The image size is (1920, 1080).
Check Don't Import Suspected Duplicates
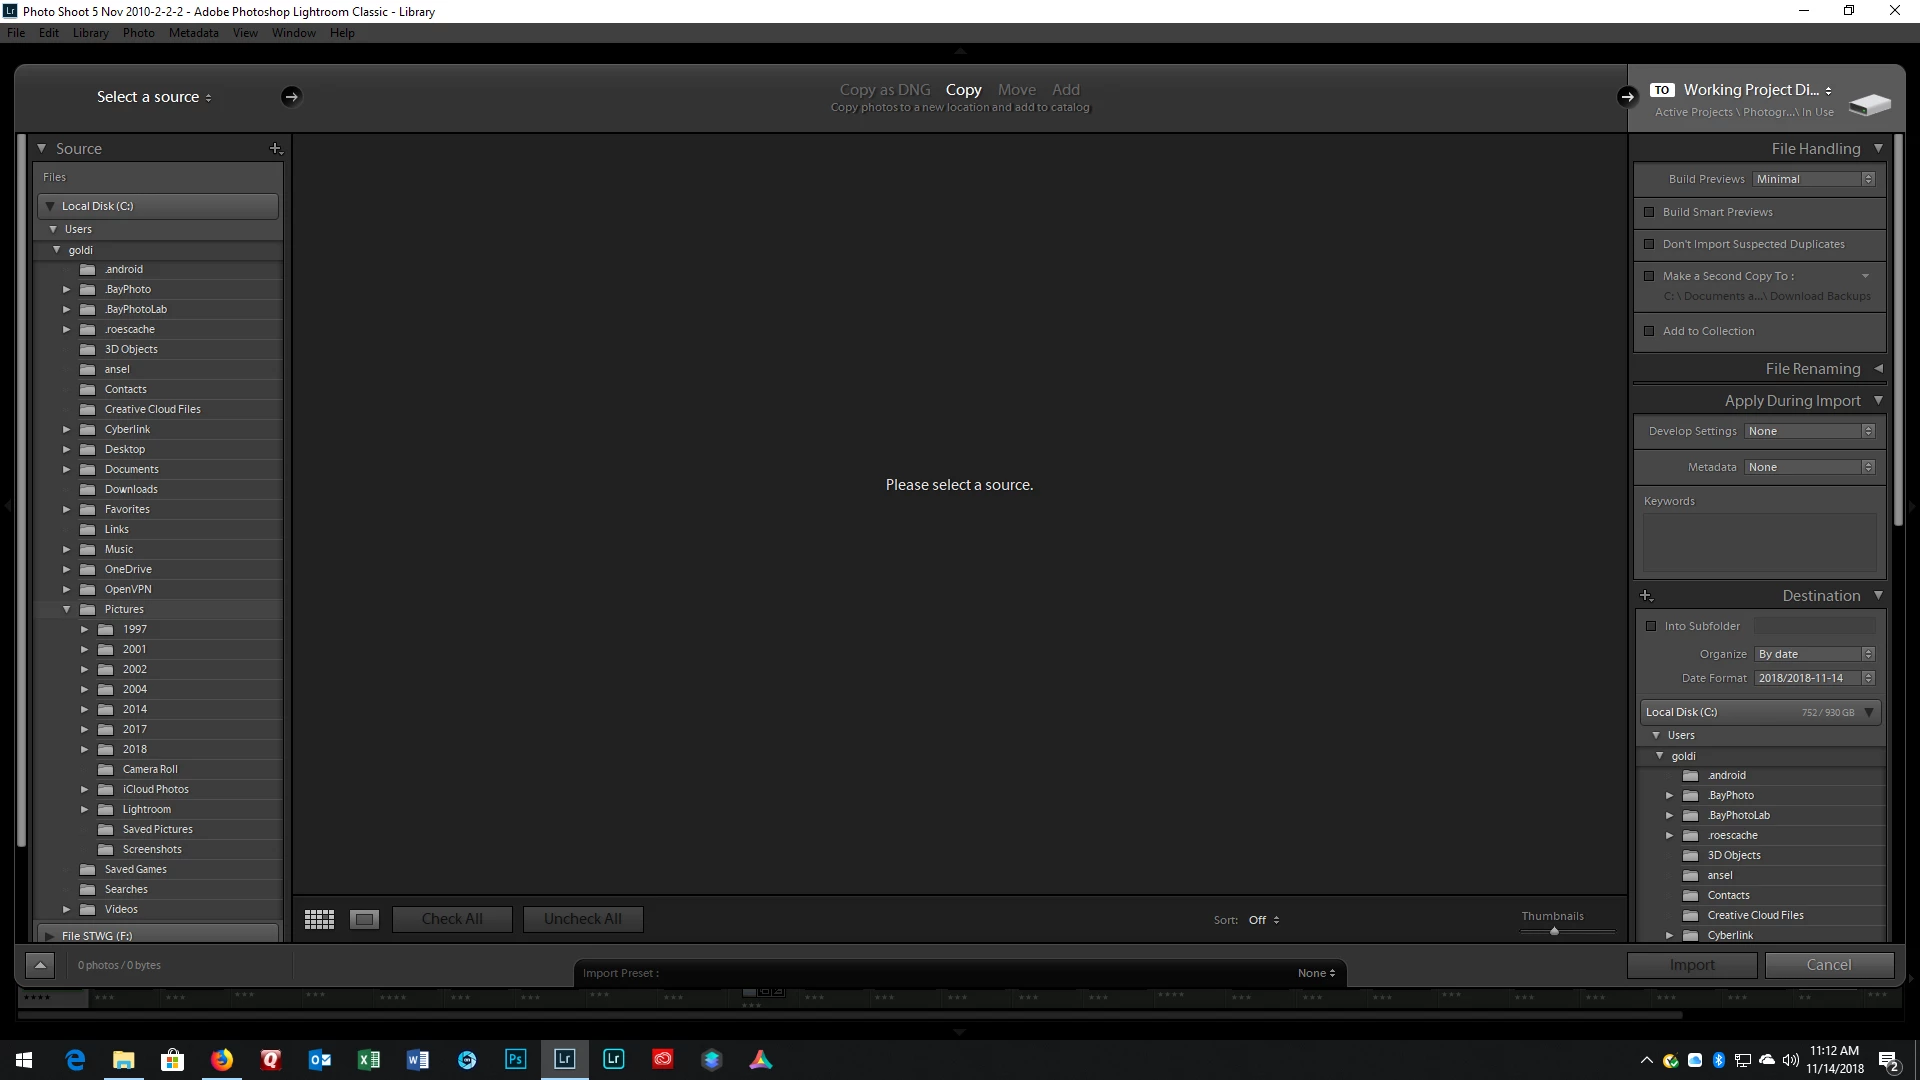pos(1649,244)
